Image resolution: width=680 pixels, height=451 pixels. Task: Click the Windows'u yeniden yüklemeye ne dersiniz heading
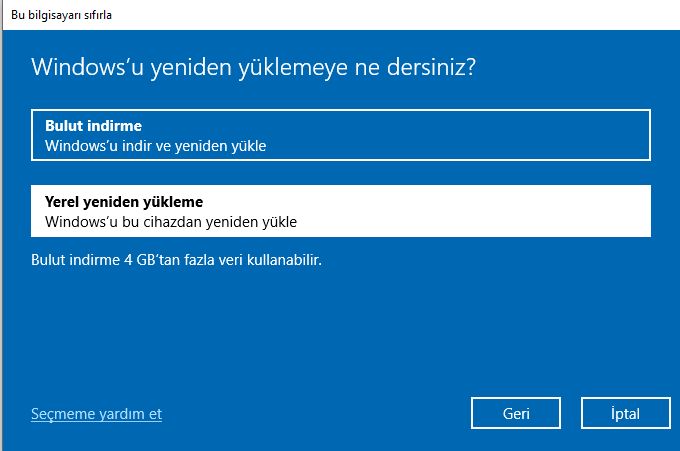(254, 68)
